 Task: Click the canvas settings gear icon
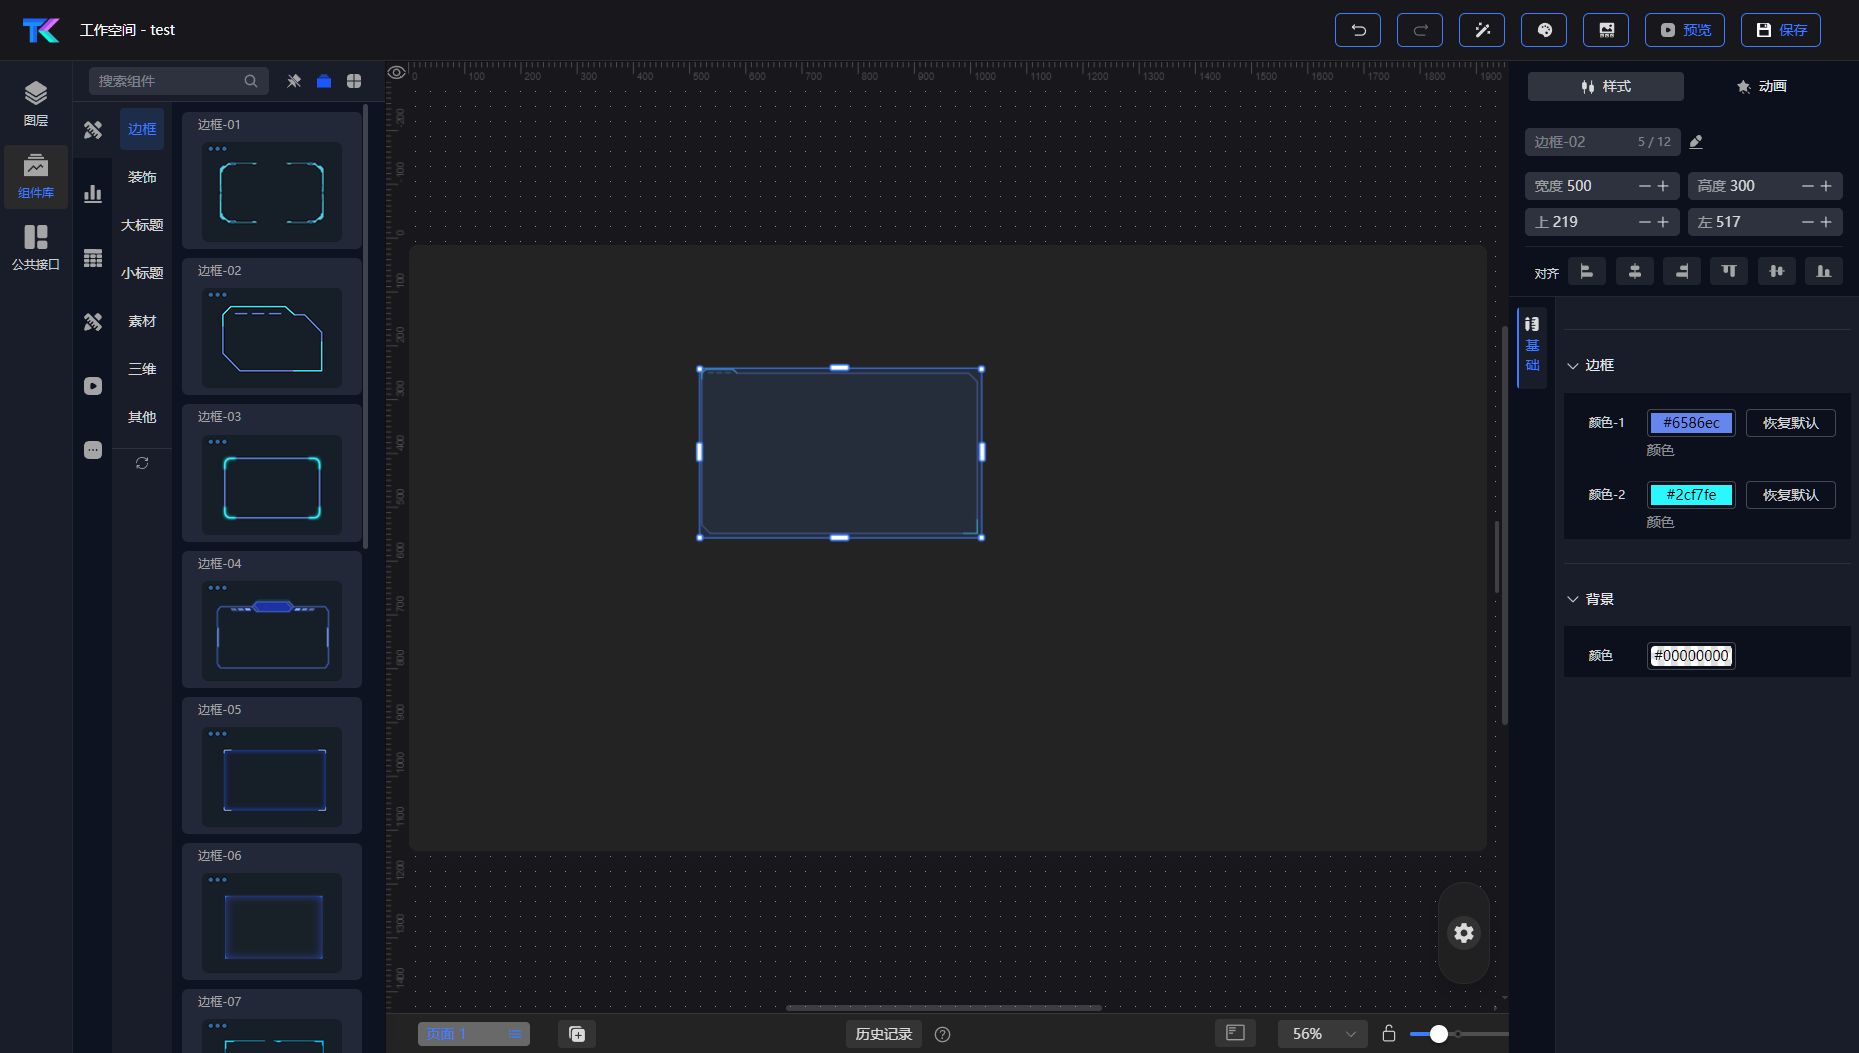click(x=1464, y=933)
